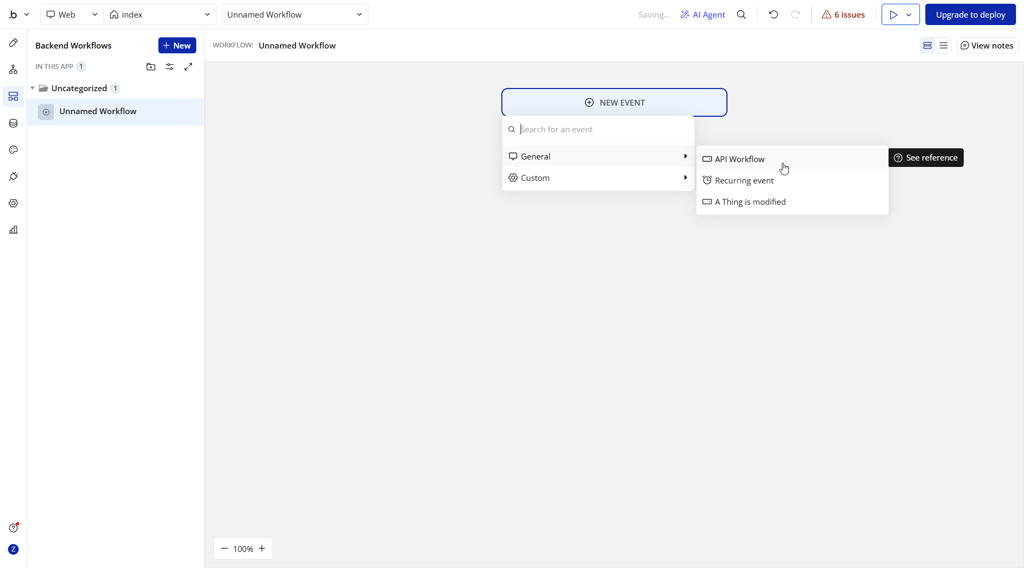Viewport: 1024px width, 568px height.
Task: Expand the workflows panel with arrows icon
Action: [188, 67]
